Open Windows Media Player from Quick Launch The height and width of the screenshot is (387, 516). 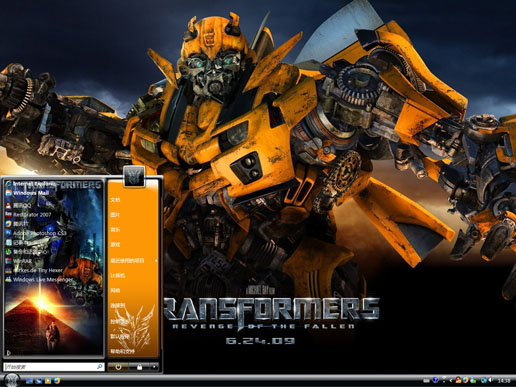[48, 381]
